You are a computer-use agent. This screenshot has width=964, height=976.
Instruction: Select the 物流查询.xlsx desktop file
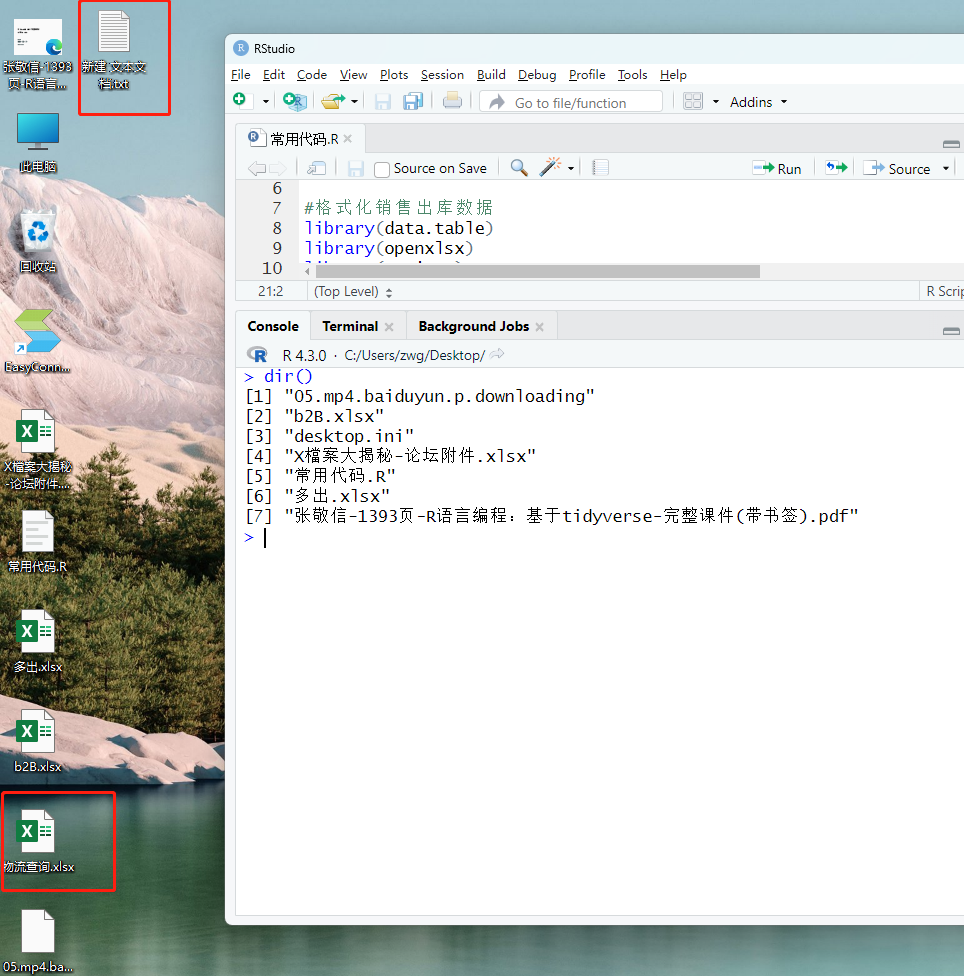tap(39, 842)
